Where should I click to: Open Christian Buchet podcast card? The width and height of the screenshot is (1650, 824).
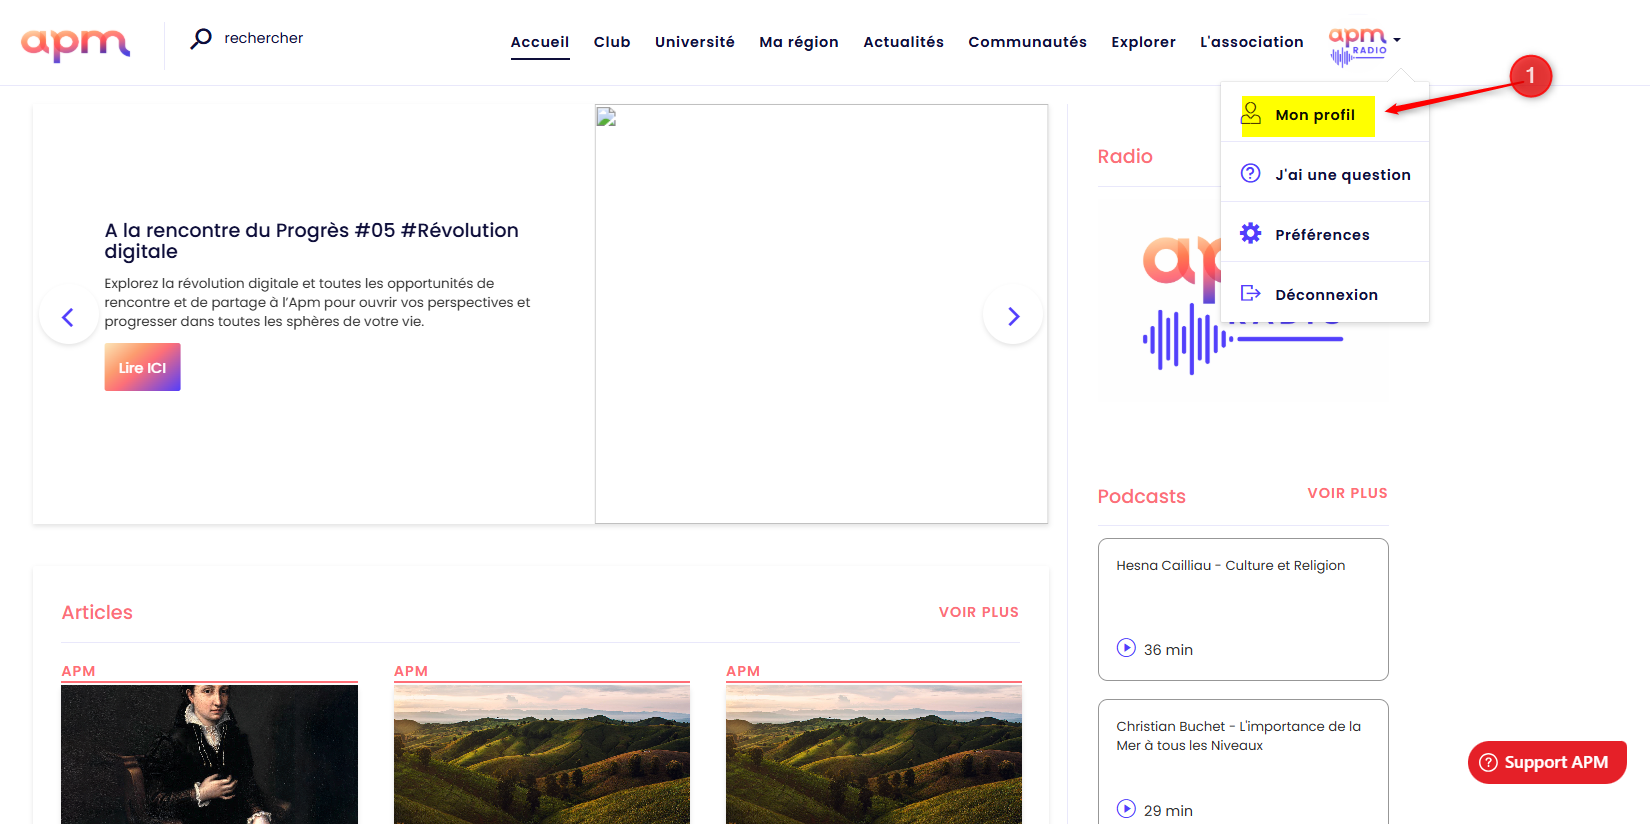[x=1243, y=762]
